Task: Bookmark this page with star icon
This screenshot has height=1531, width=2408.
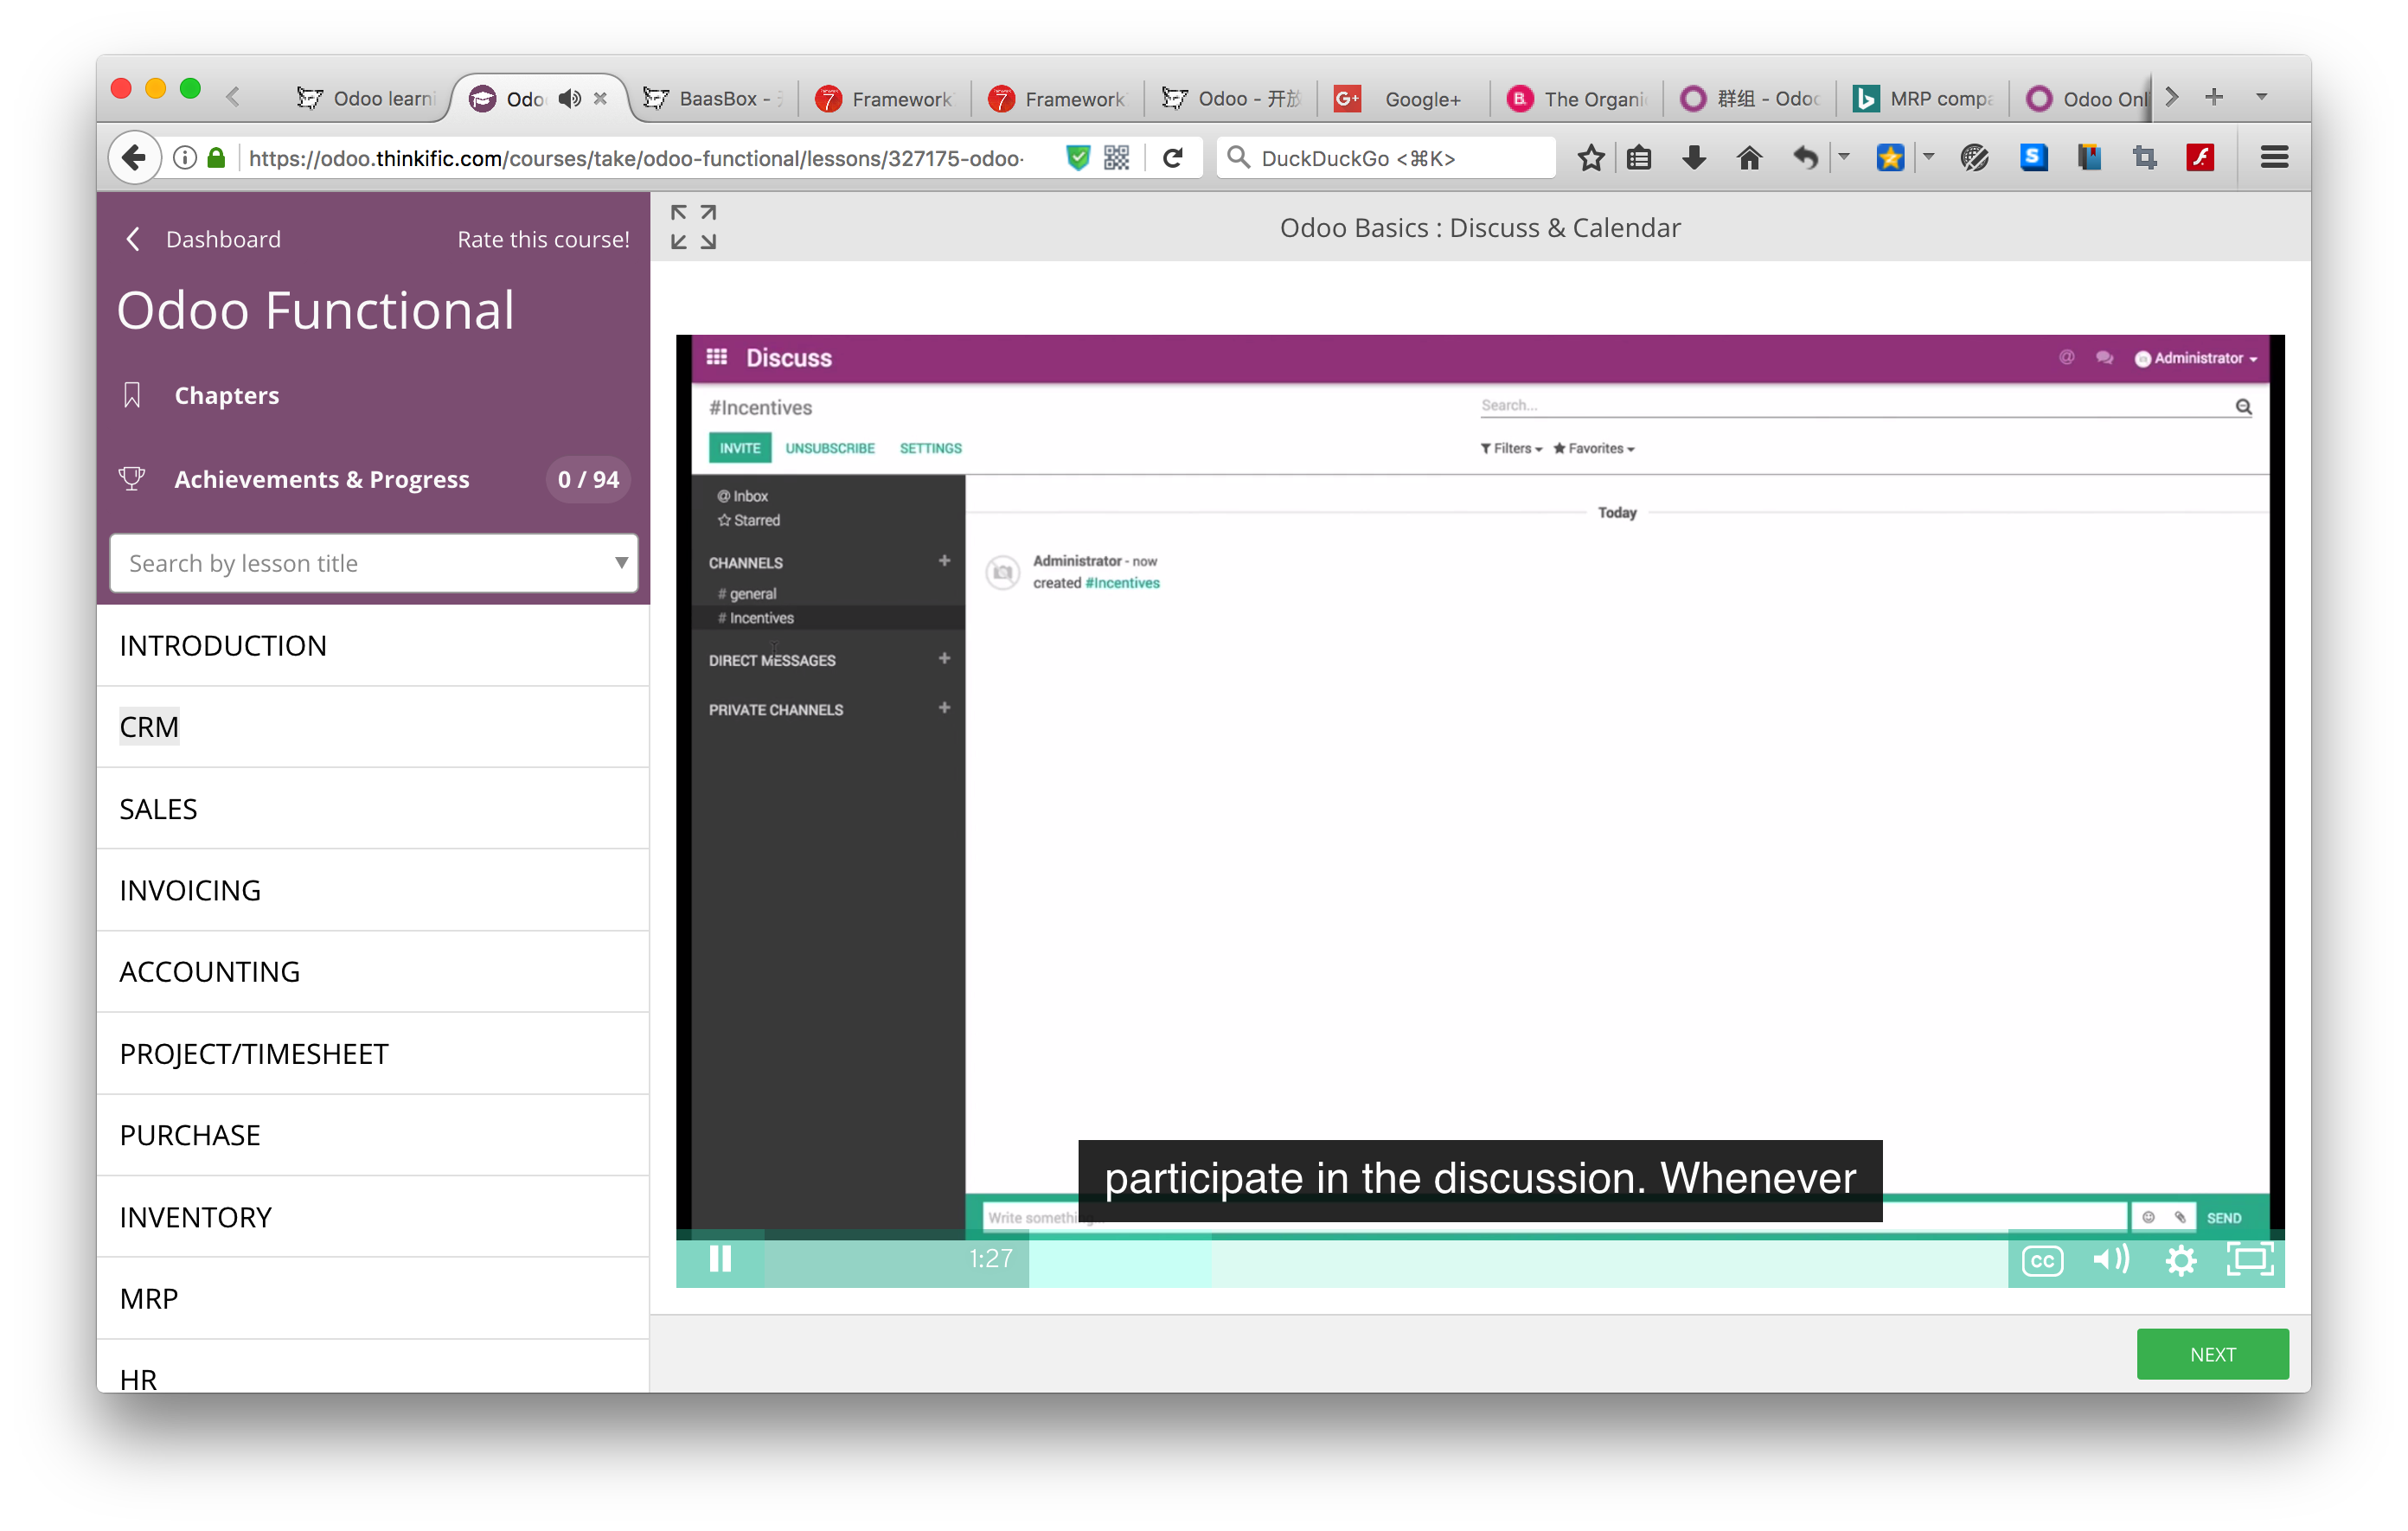Action: pyautogui.click(x=1591, y=158)
